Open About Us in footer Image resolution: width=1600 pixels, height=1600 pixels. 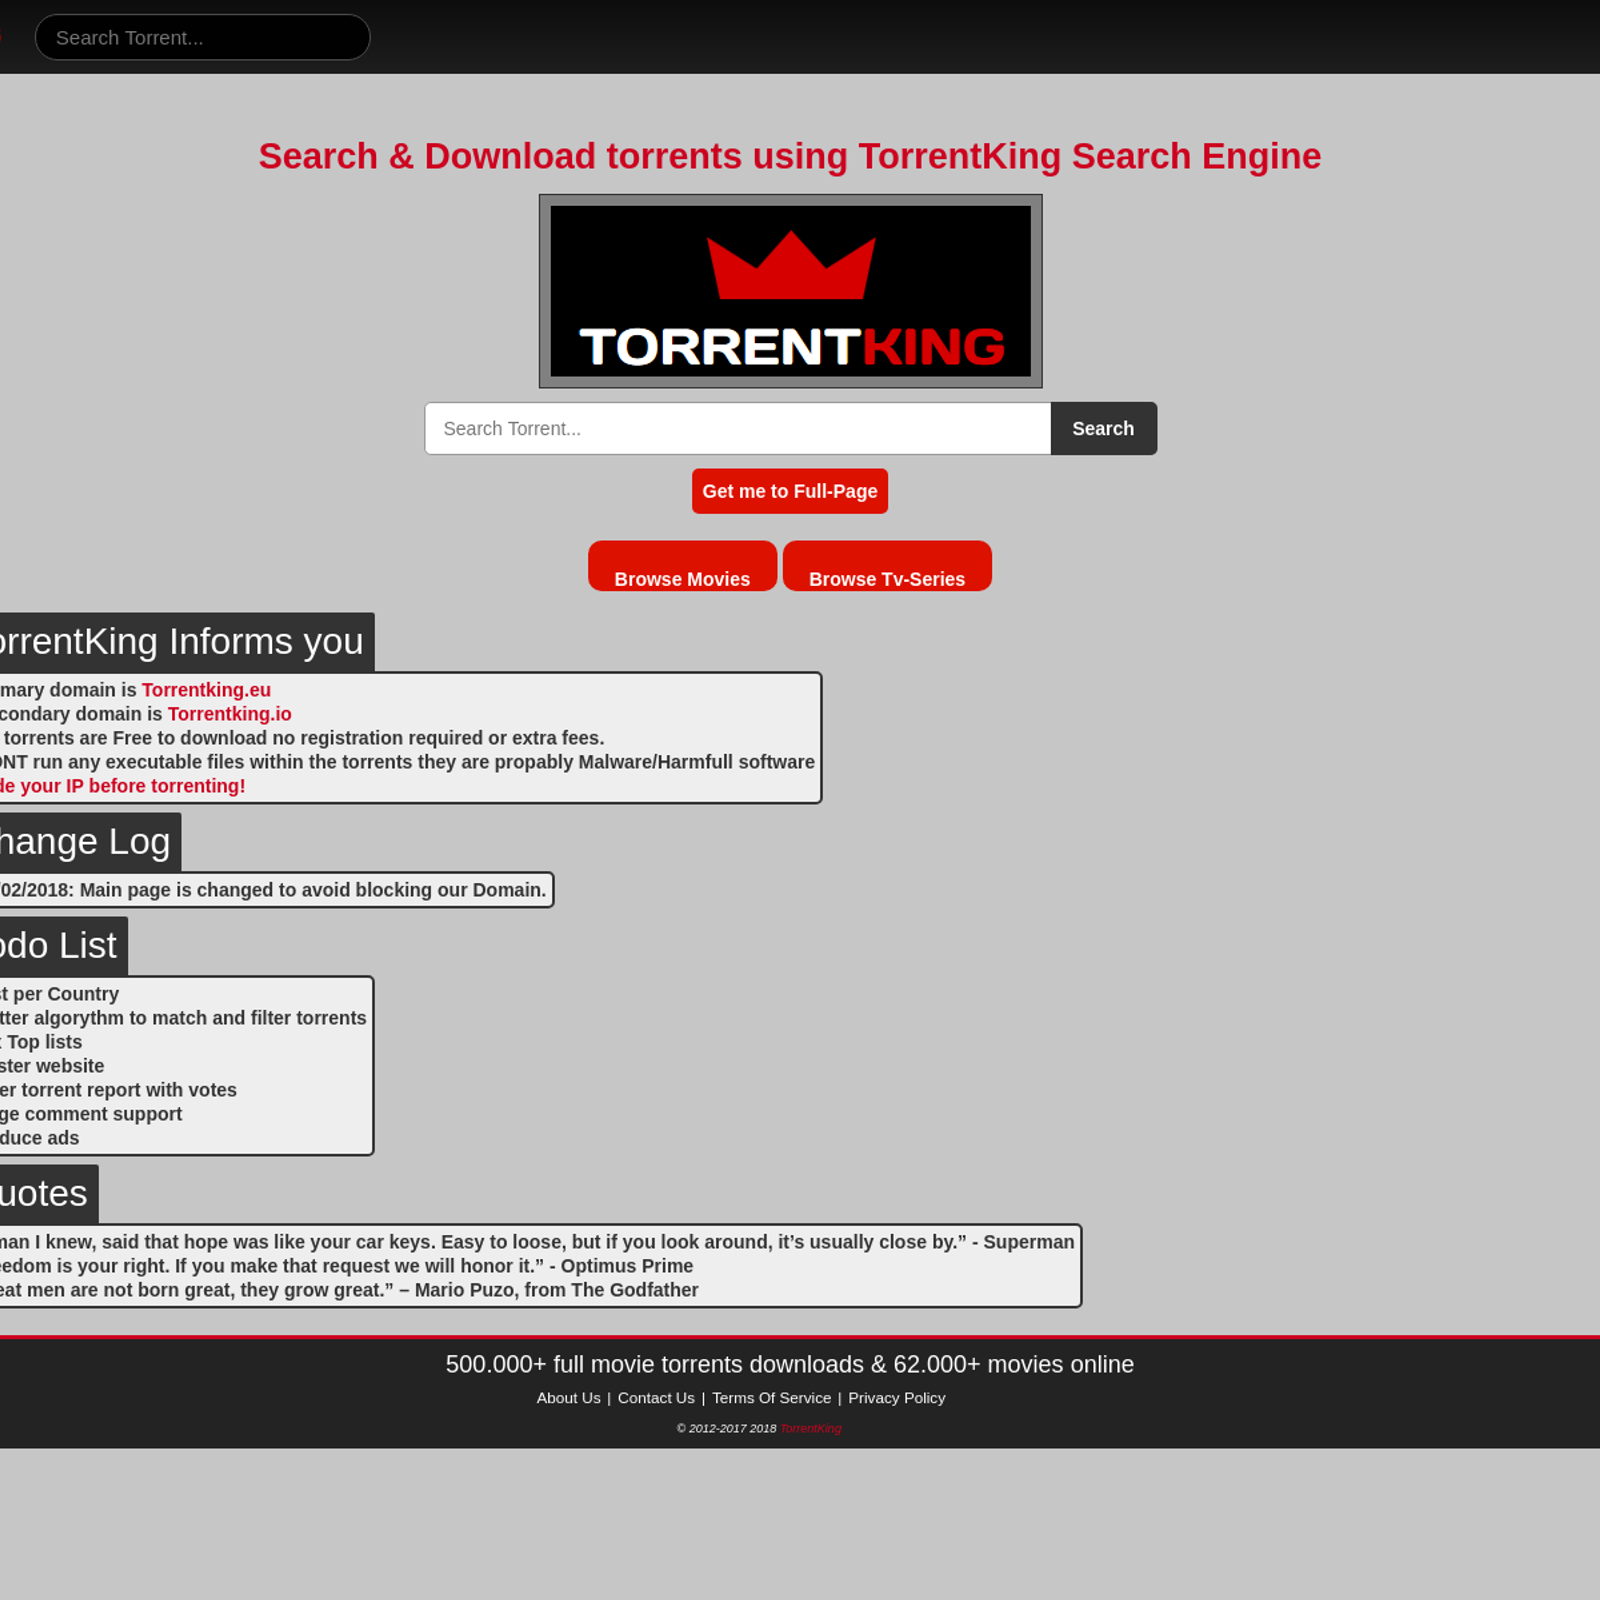pyautogui.click(x=568, y=1398)
